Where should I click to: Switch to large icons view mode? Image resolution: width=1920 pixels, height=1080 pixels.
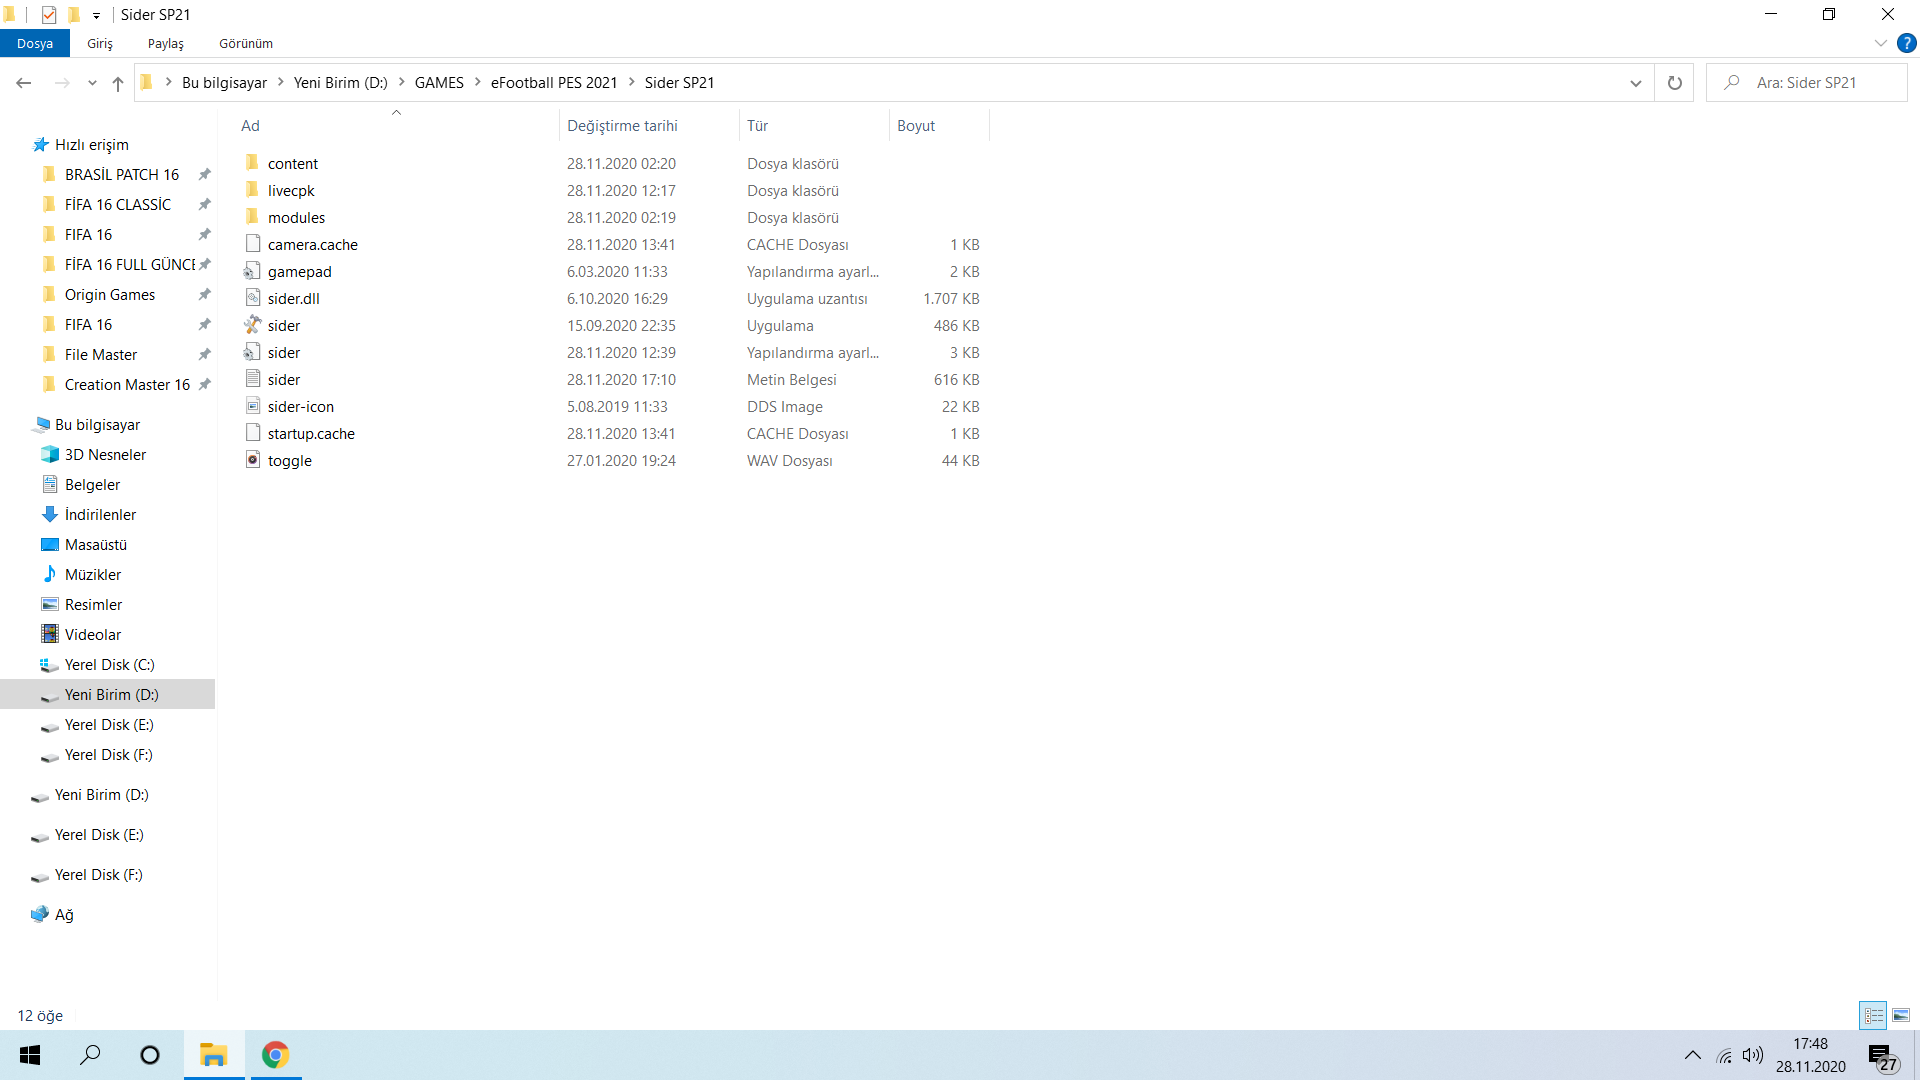(1901, 1015)
